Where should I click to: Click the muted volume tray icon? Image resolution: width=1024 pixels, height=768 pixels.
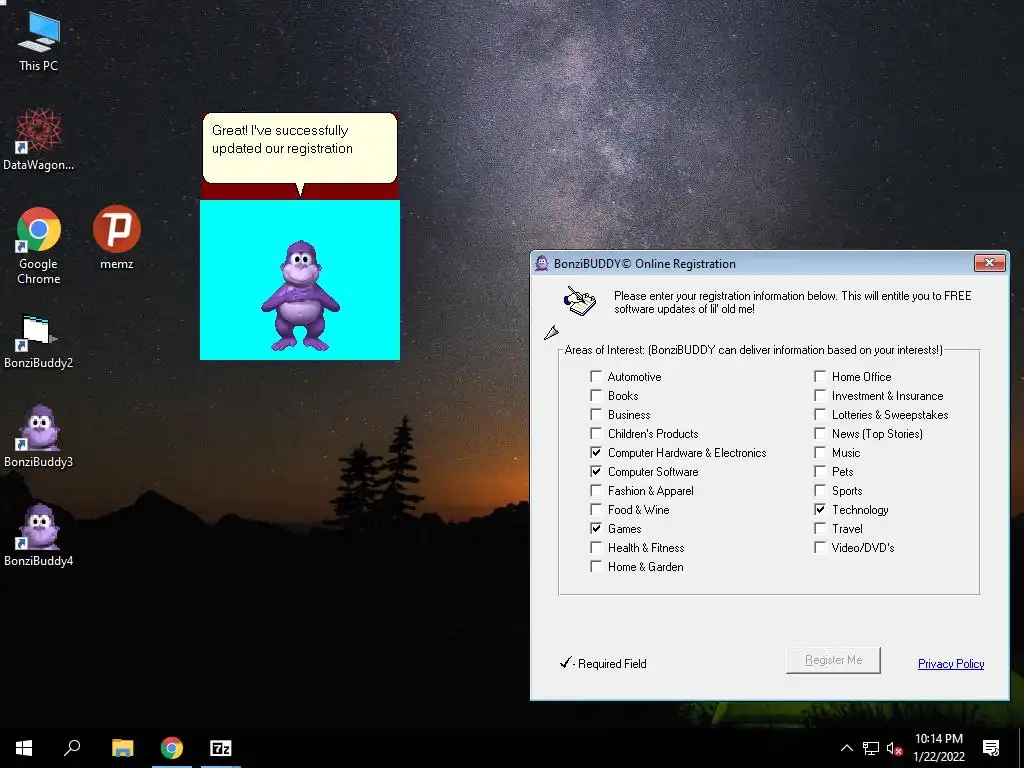894,748
